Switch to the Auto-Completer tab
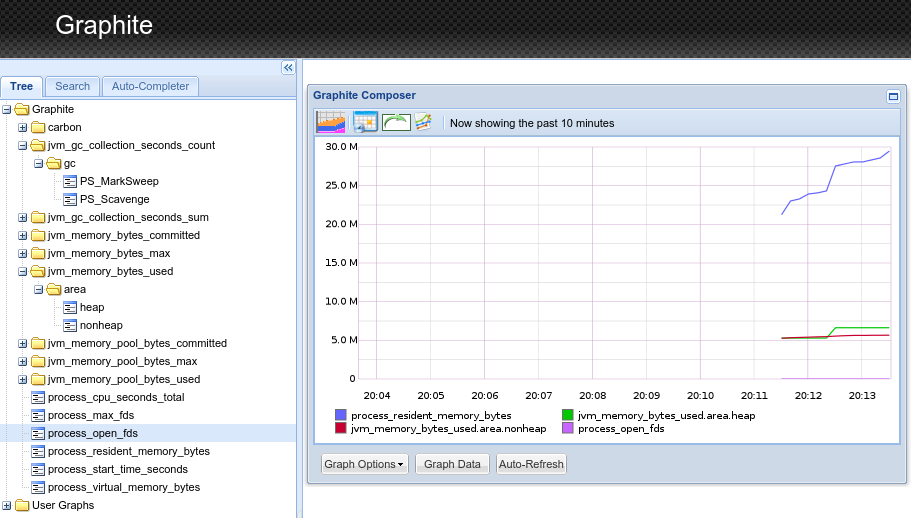 tap(150, 86)
